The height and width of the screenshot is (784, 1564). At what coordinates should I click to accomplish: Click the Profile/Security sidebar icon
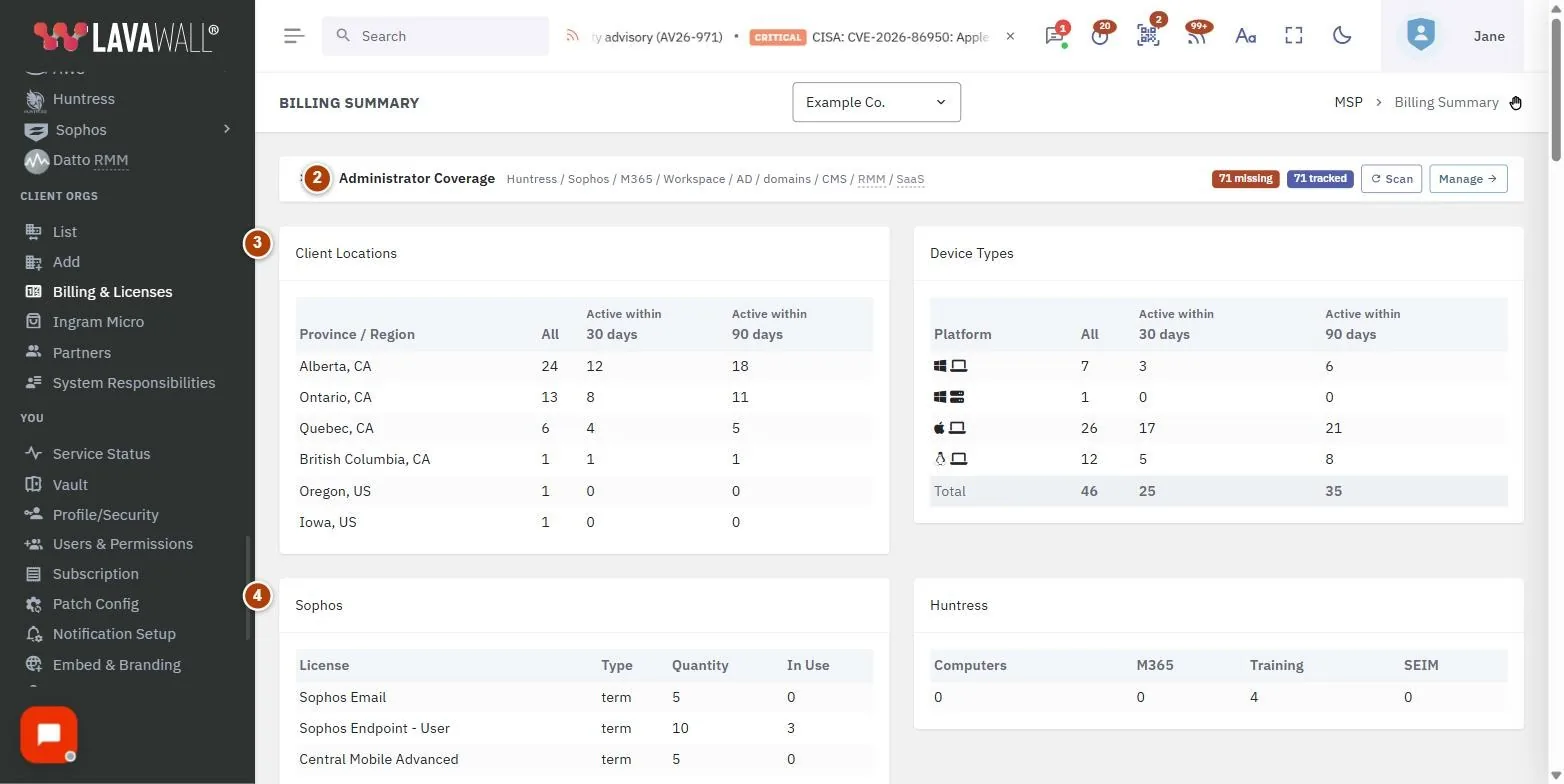[x=34, y=514]
